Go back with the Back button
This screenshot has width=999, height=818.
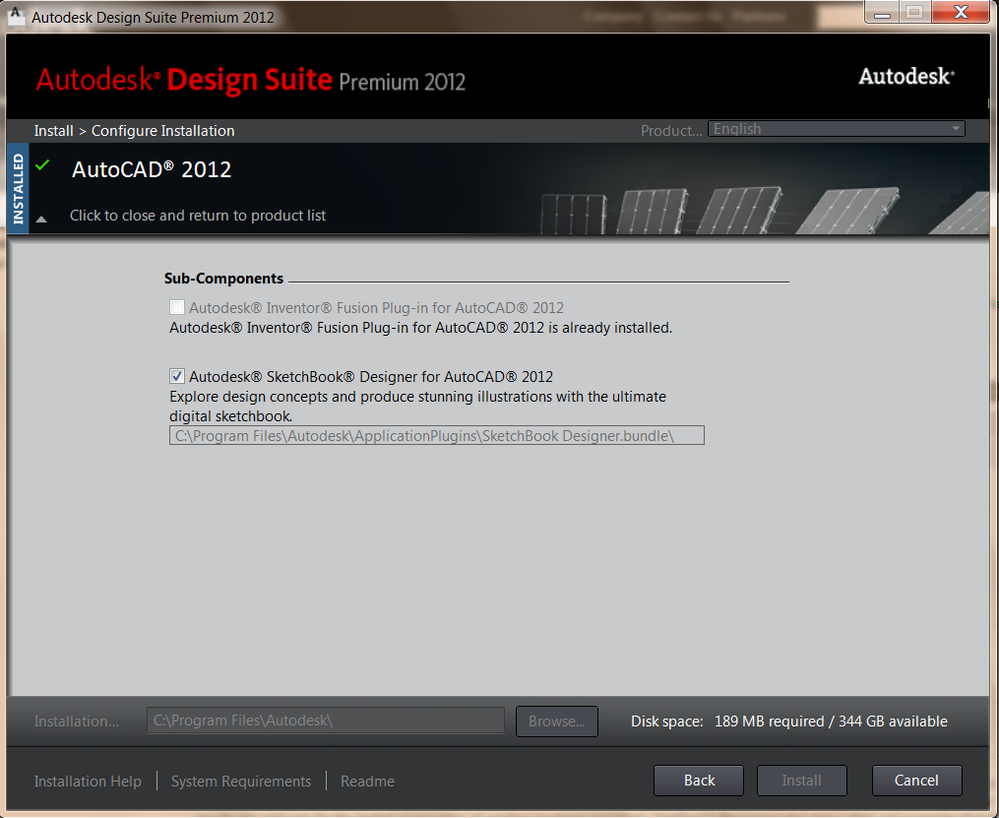699,780
